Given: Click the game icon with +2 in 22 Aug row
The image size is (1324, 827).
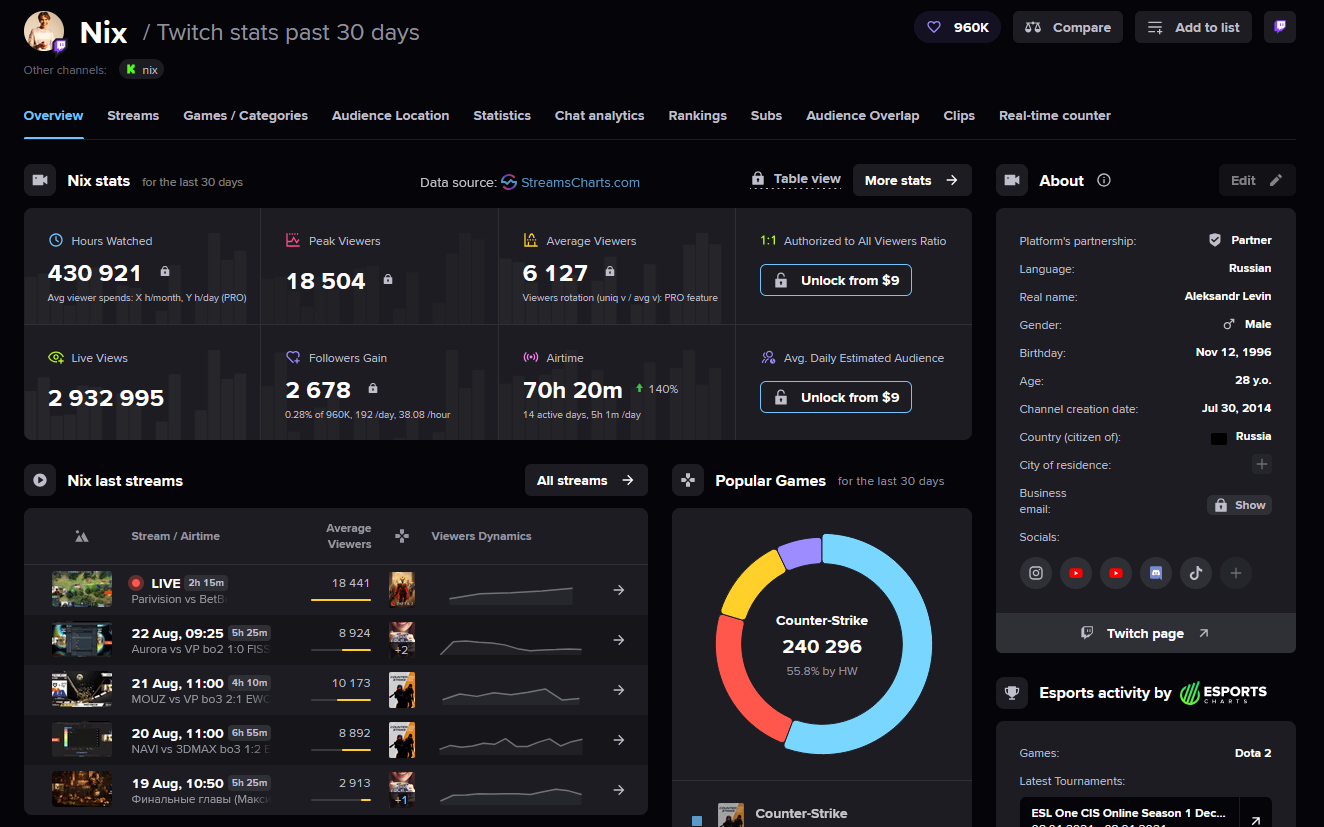Looking at the screenshot, I should (x=402, y=640).
